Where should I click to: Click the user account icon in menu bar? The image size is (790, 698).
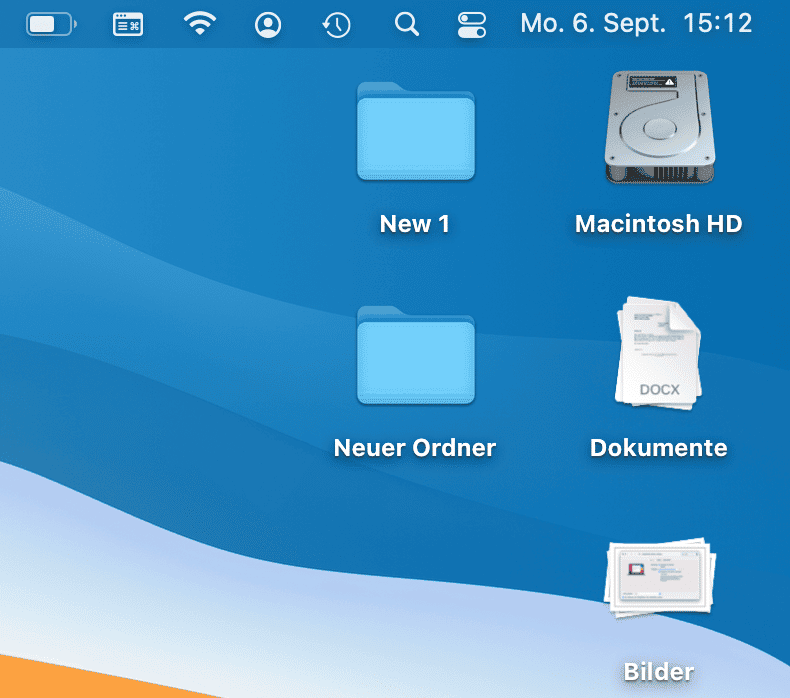click(267, 24)
